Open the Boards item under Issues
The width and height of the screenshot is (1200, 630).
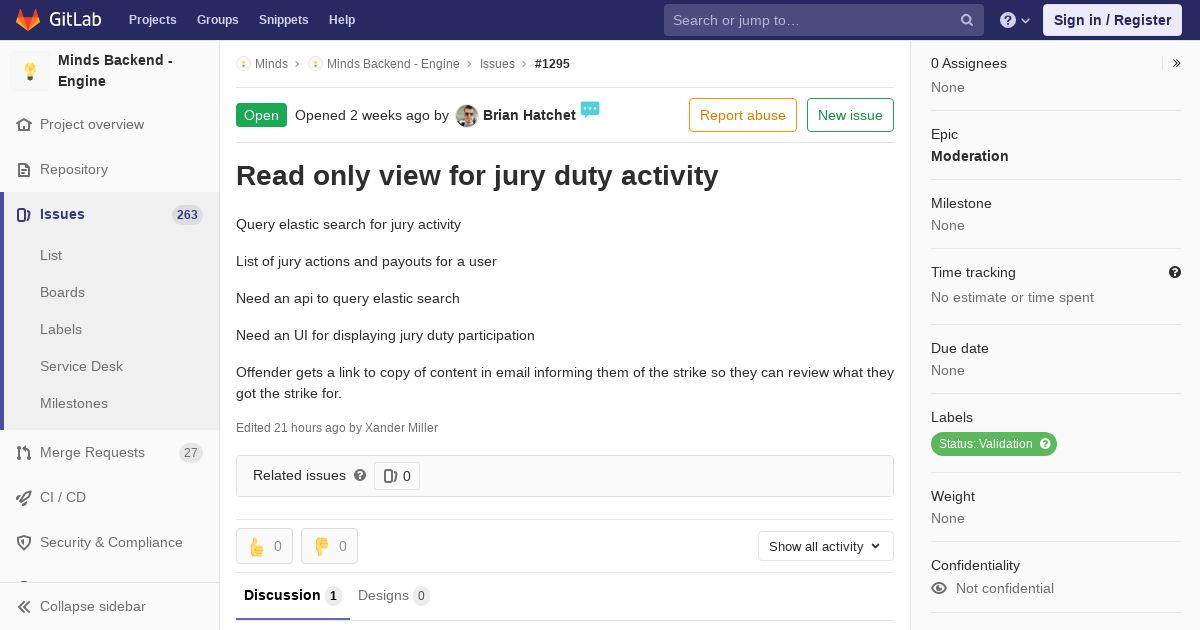tap(62, 292)
